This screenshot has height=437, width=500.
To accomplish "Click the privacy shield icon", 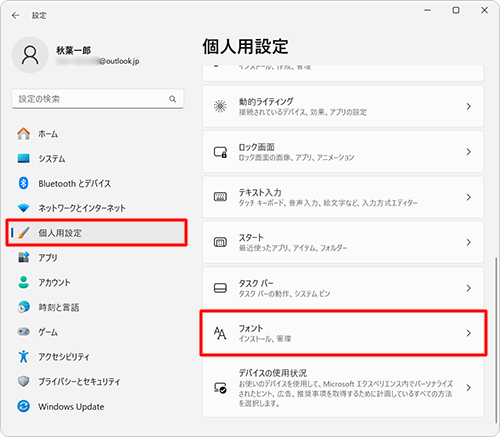I will (x=23, y=381).
